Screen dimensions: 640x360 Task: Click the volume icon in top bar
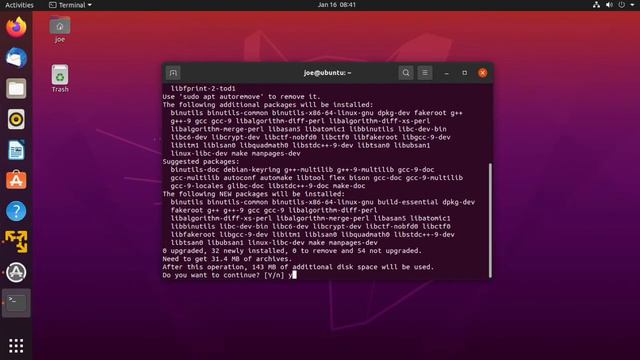click(x=609, y=5)
